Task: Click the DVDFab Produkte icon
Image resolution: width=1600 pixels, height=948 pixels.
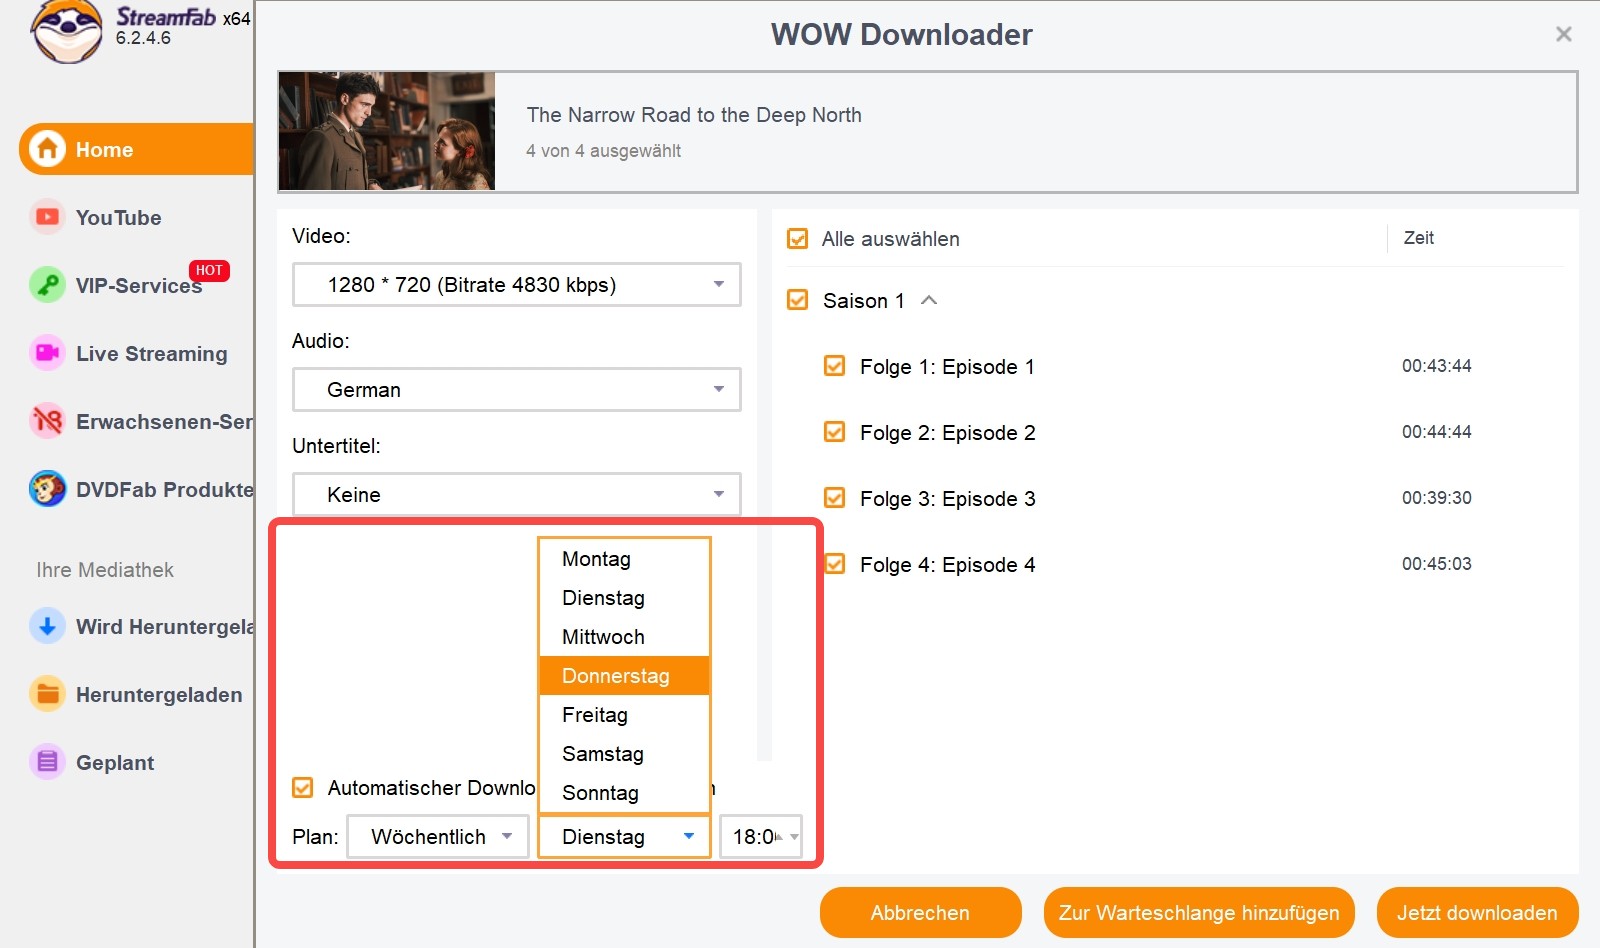Action: click(47, 489)
